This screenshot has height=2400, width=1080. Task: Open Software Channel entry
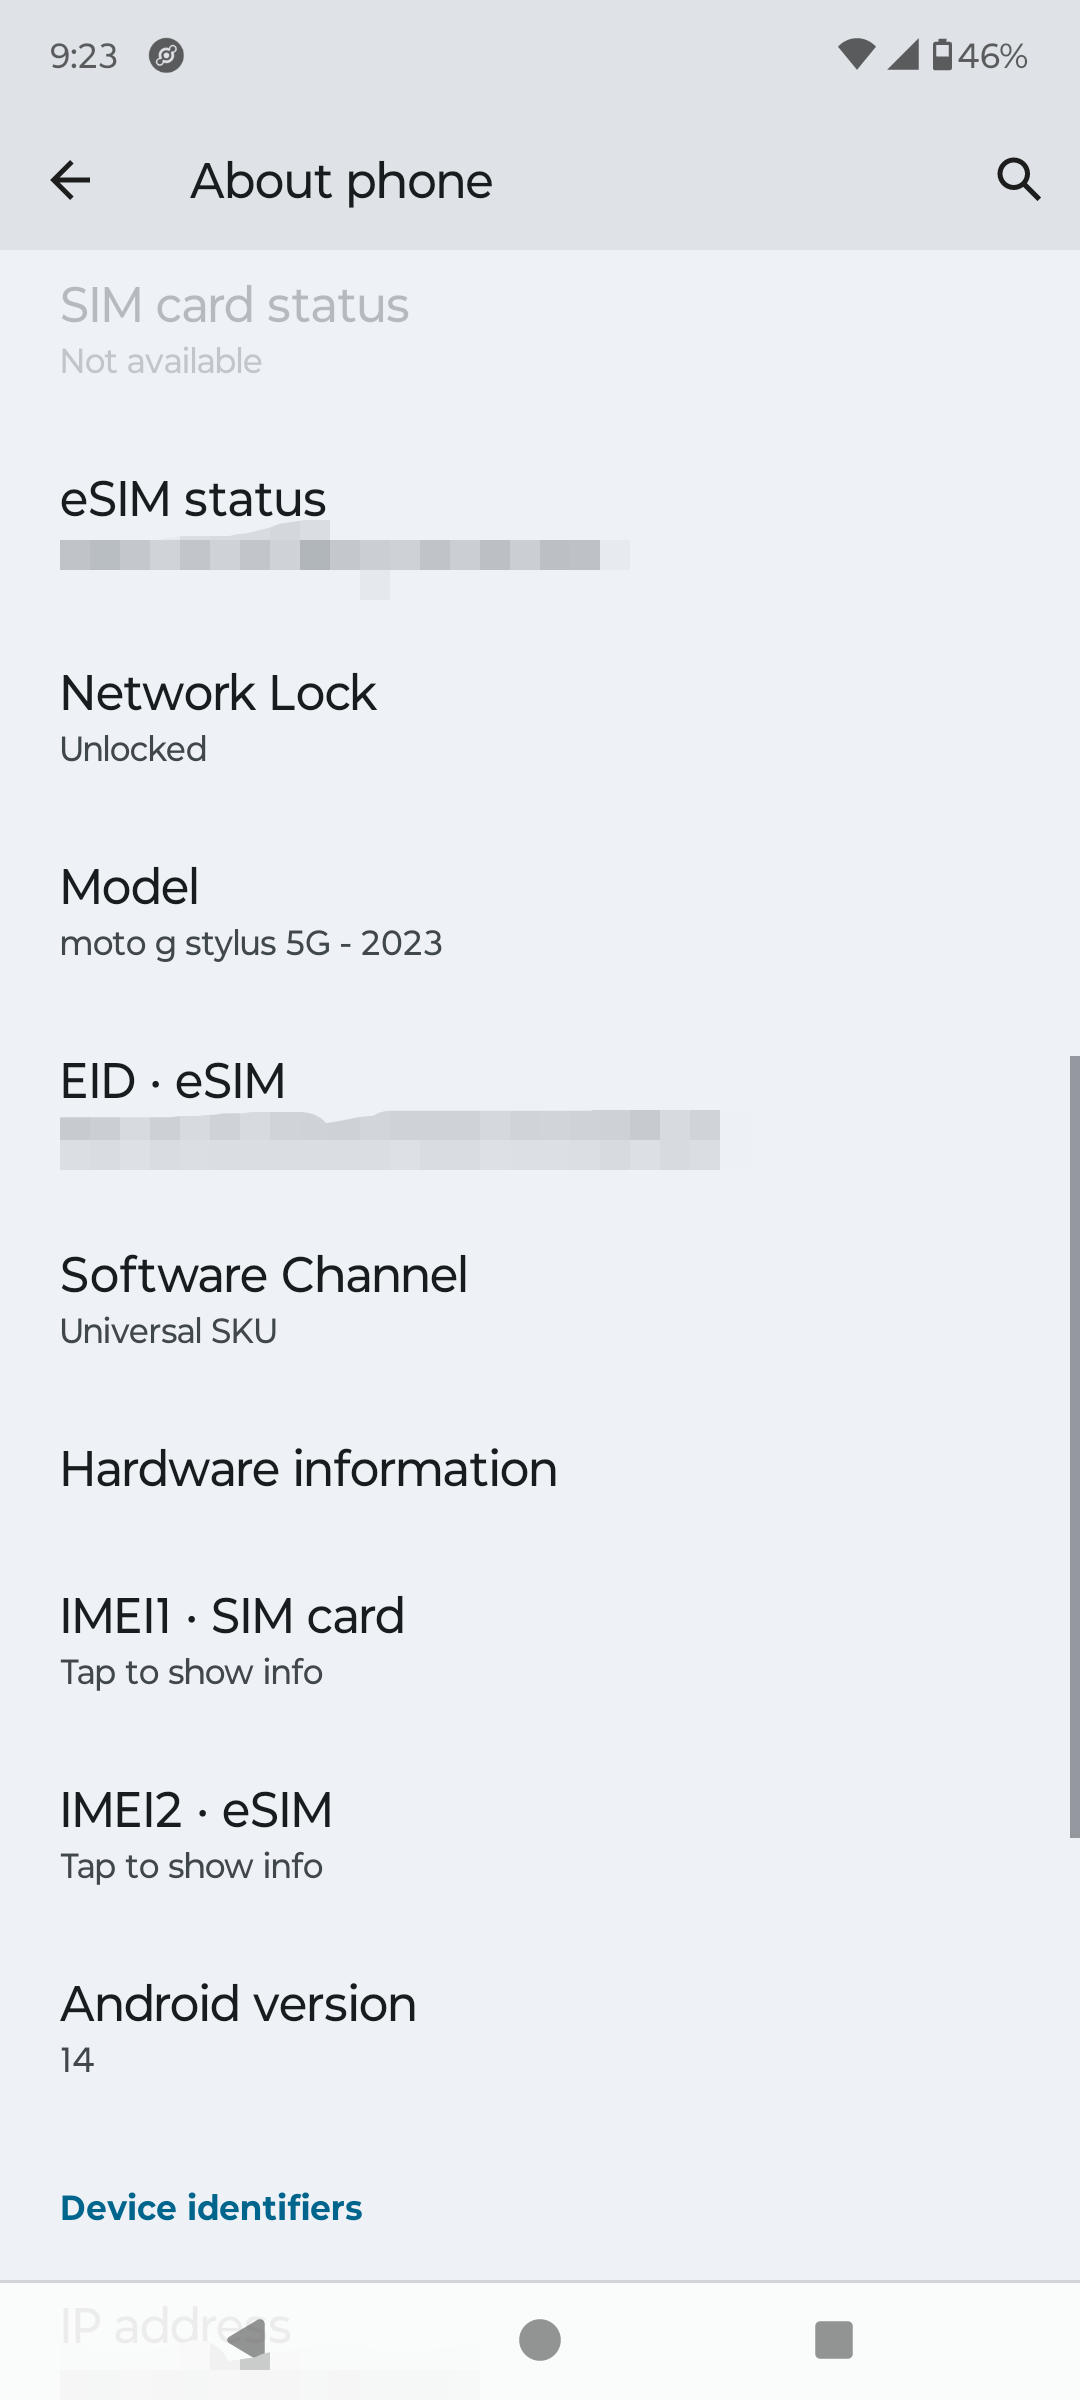pos(540,1300)
